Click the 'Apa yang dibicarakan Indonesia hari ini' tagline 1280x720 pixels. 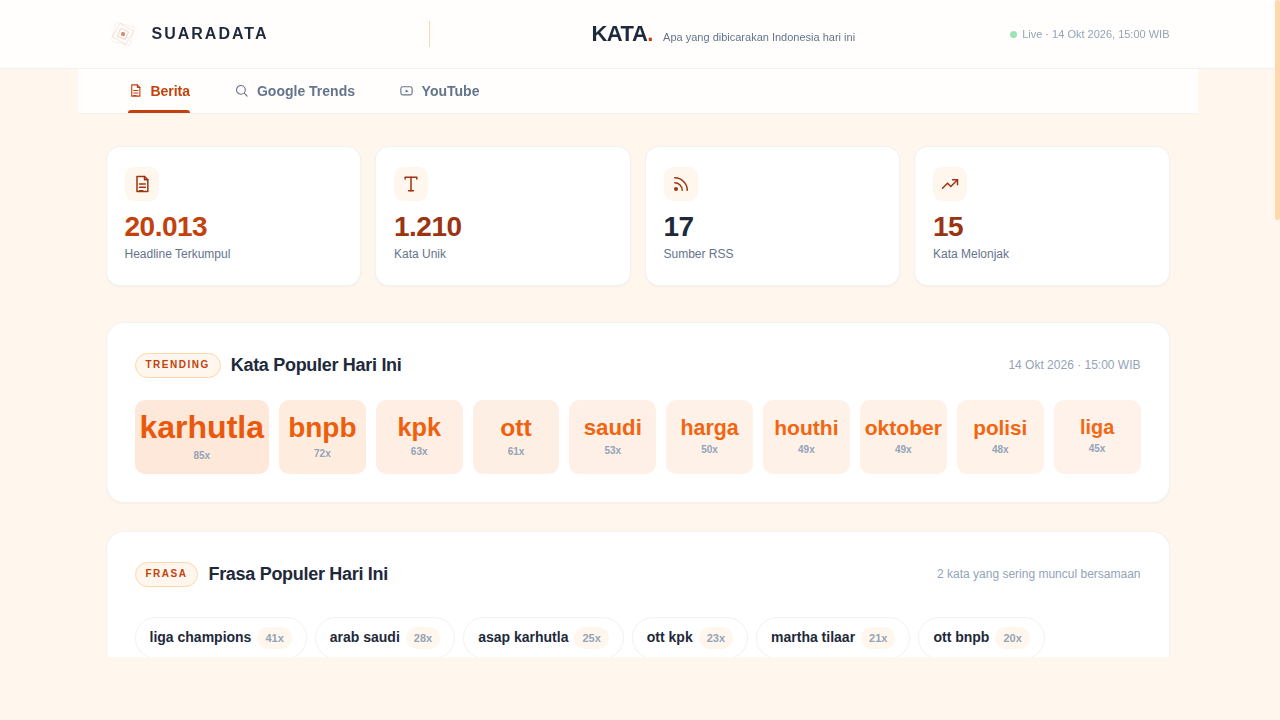(759, 37)
